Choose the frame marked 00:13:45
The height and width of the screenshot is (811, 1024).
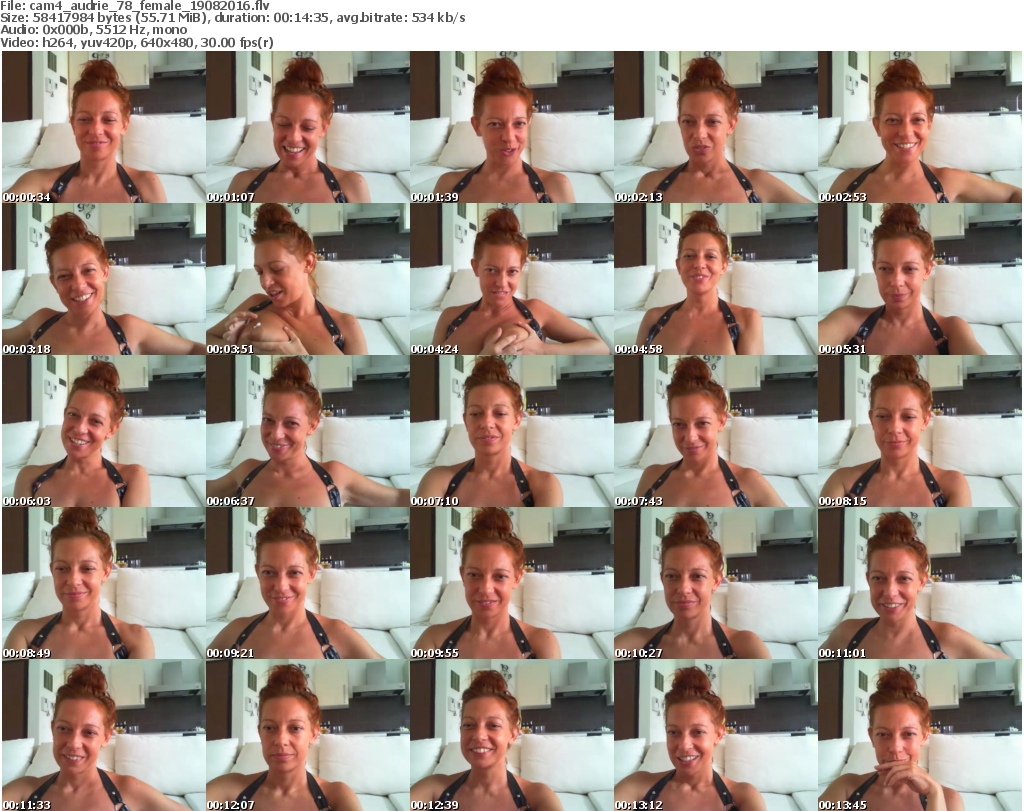(x=920, y=735)
